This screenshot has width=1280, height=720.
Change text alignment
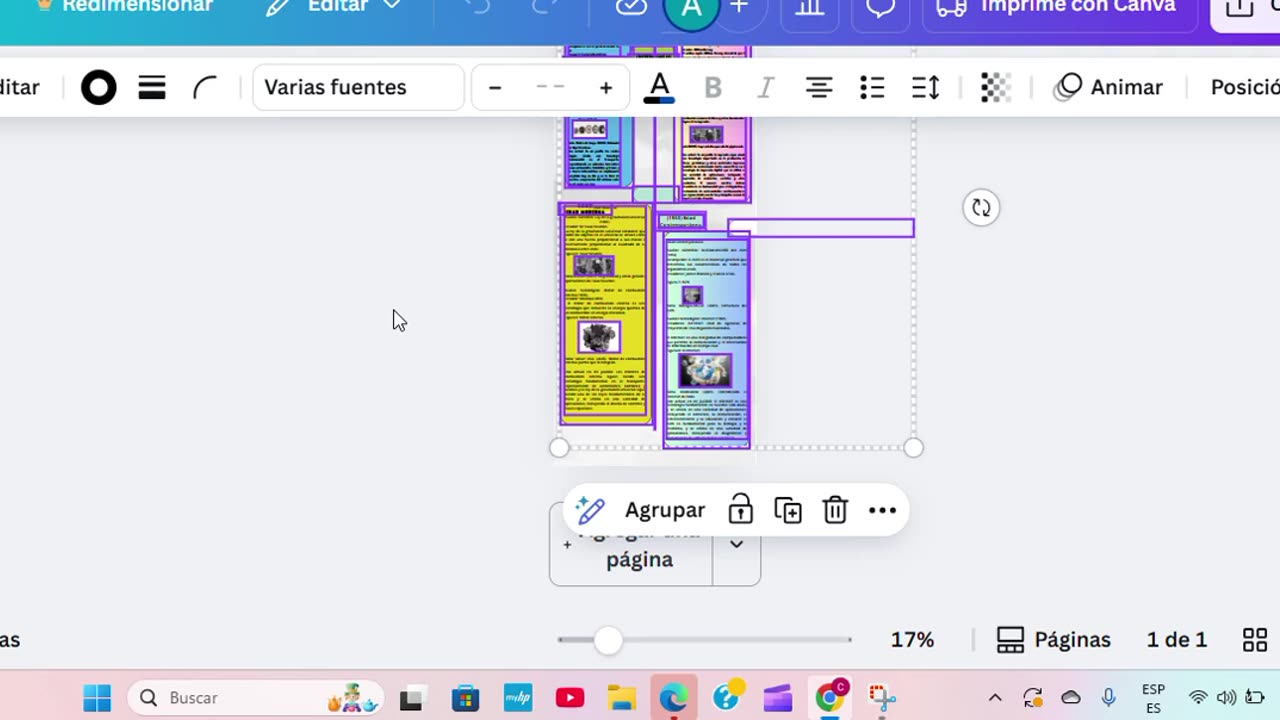[819, 88]
